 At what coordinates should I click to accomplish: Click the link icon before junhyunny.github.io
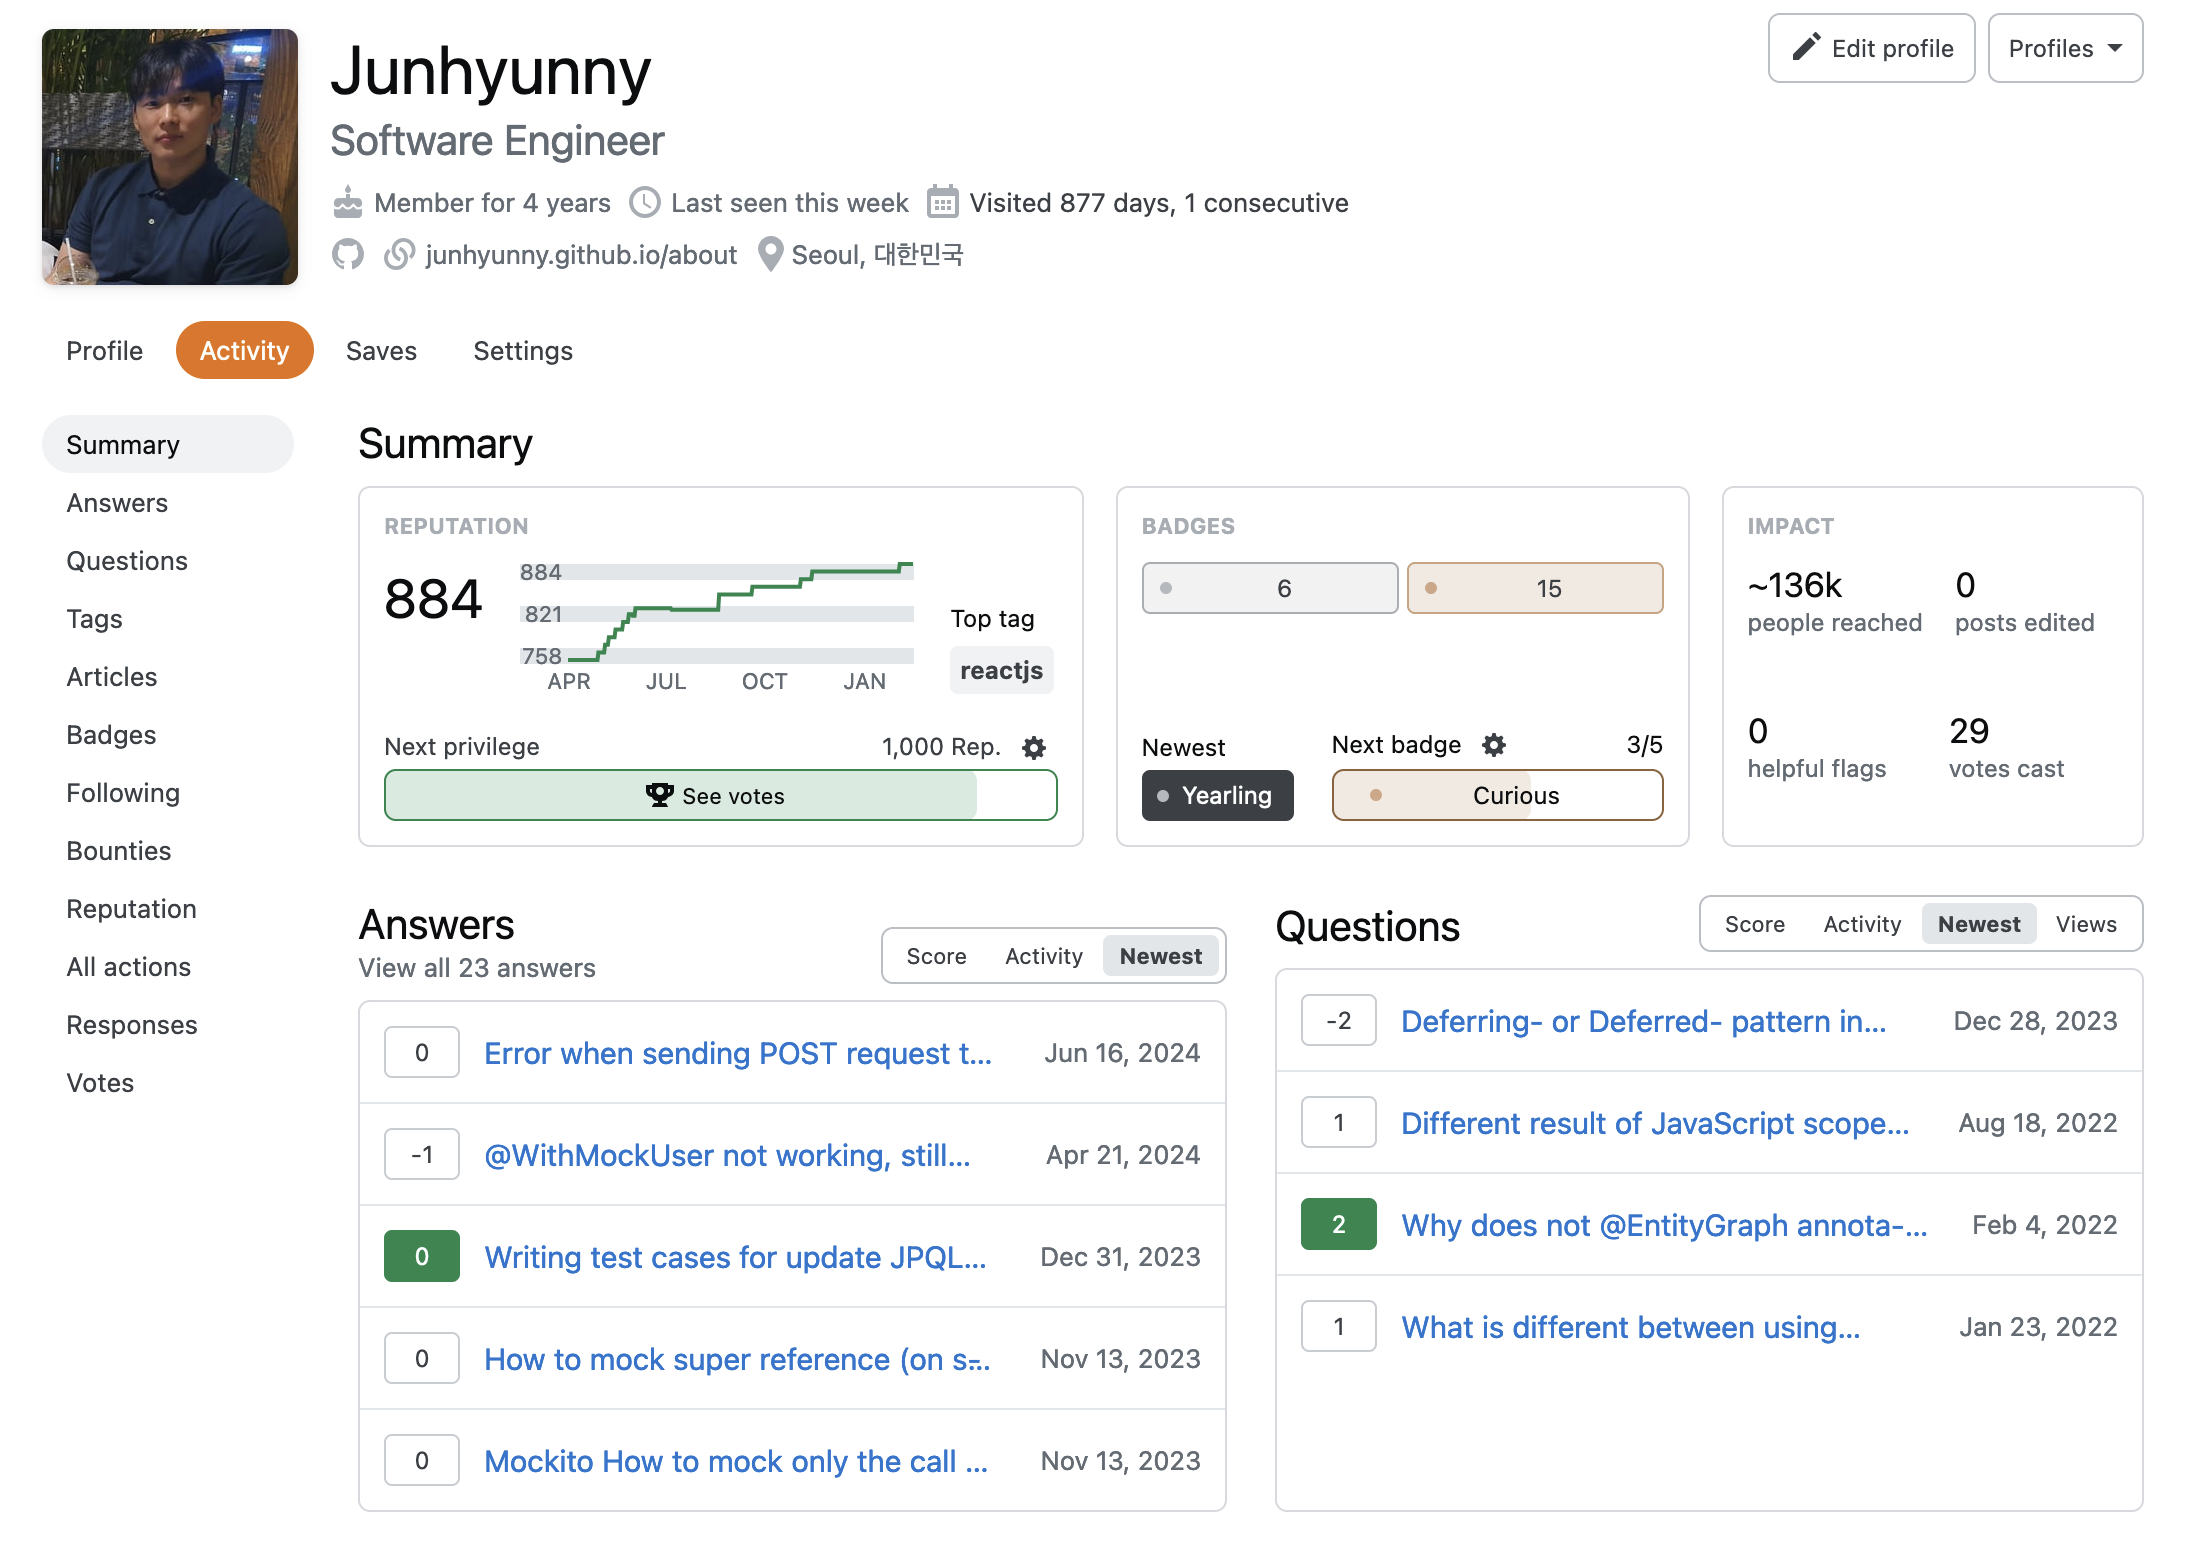399,255
